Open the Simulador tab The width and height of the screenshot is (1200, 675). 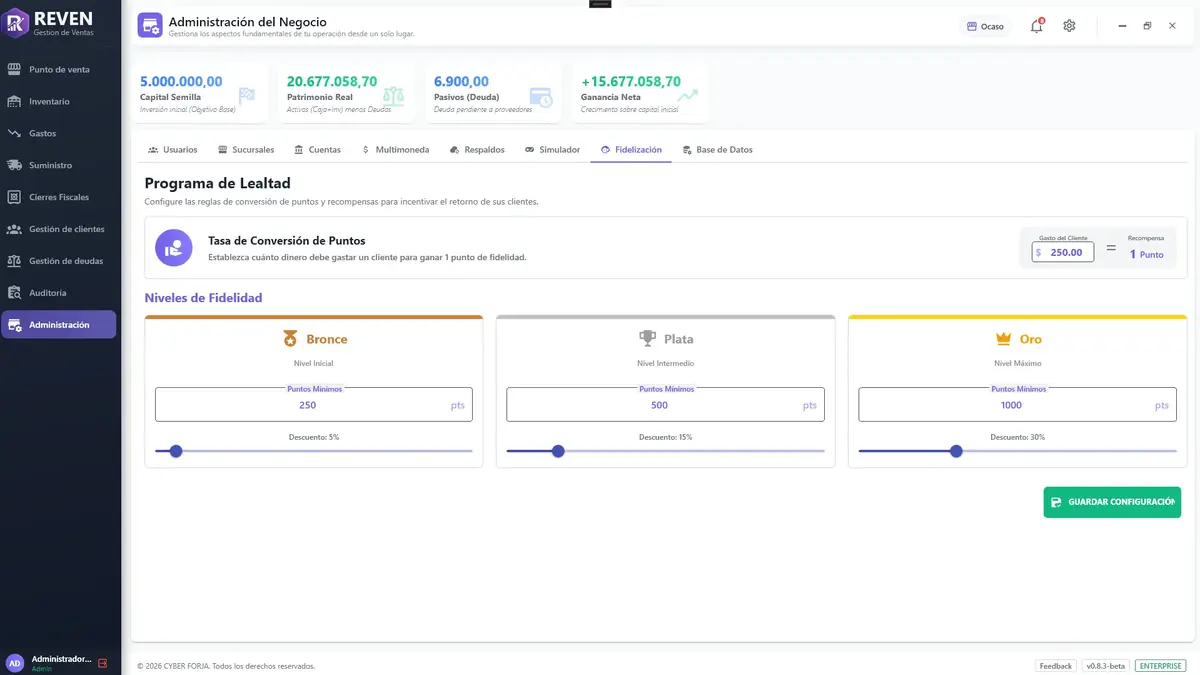tap(553, 150)
